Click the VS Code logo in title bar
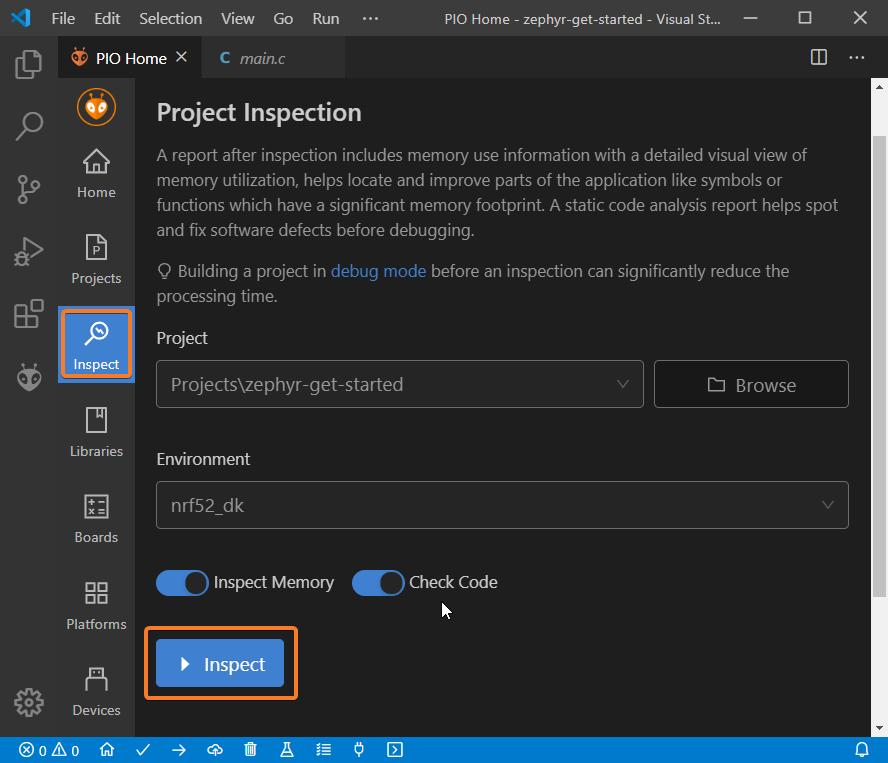 [21, 18]
